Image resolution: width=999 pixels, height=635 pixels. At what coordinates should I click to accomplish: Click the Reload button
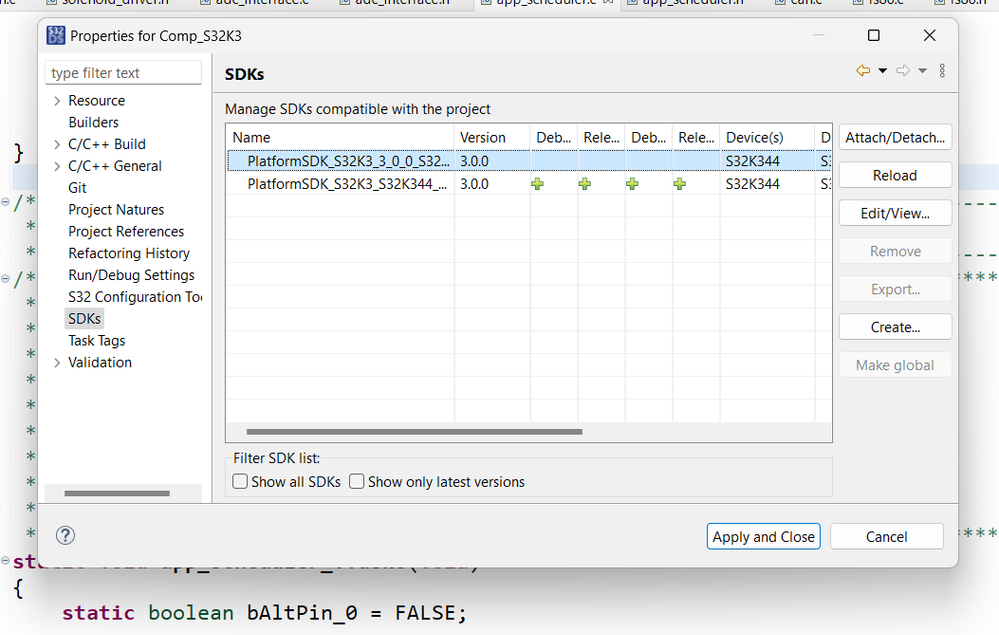point(895,175)
